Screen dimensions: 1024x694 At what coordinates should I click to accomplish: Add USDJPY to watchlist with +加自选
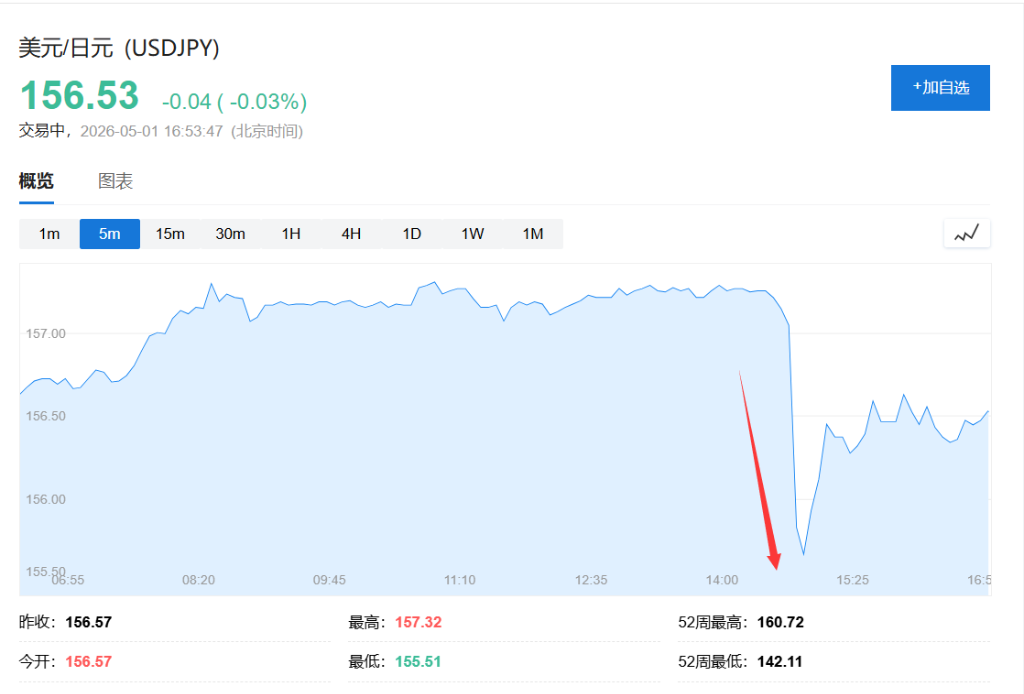pos(940,87)
